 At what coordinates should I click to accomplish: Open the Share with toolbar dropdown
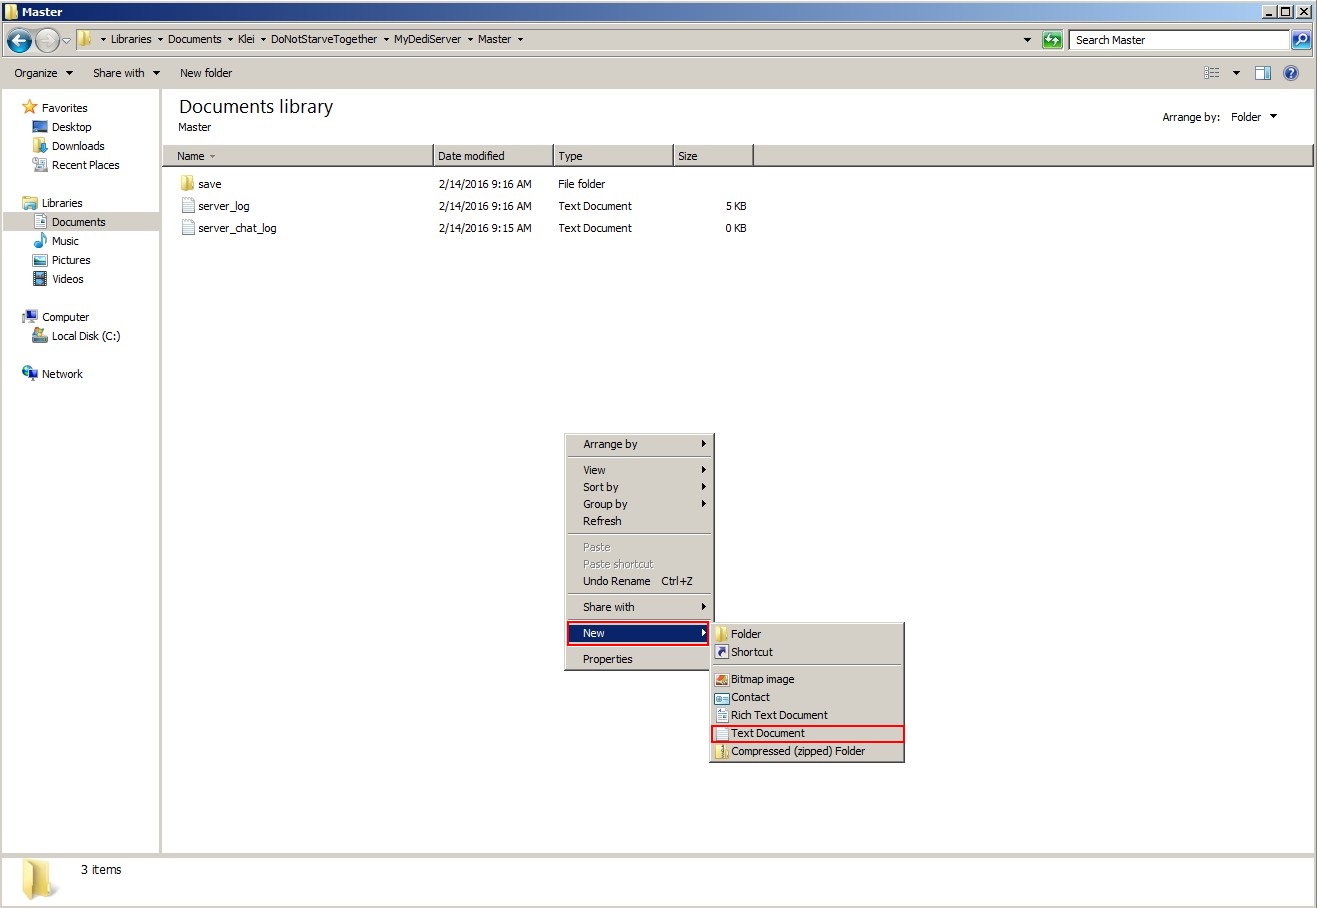click(x=126, y=73)
